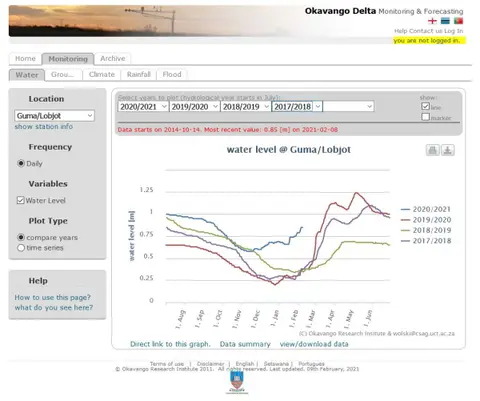The image size is (480, 401).
Task: Select the time series radio button
Action: (21, 248)
